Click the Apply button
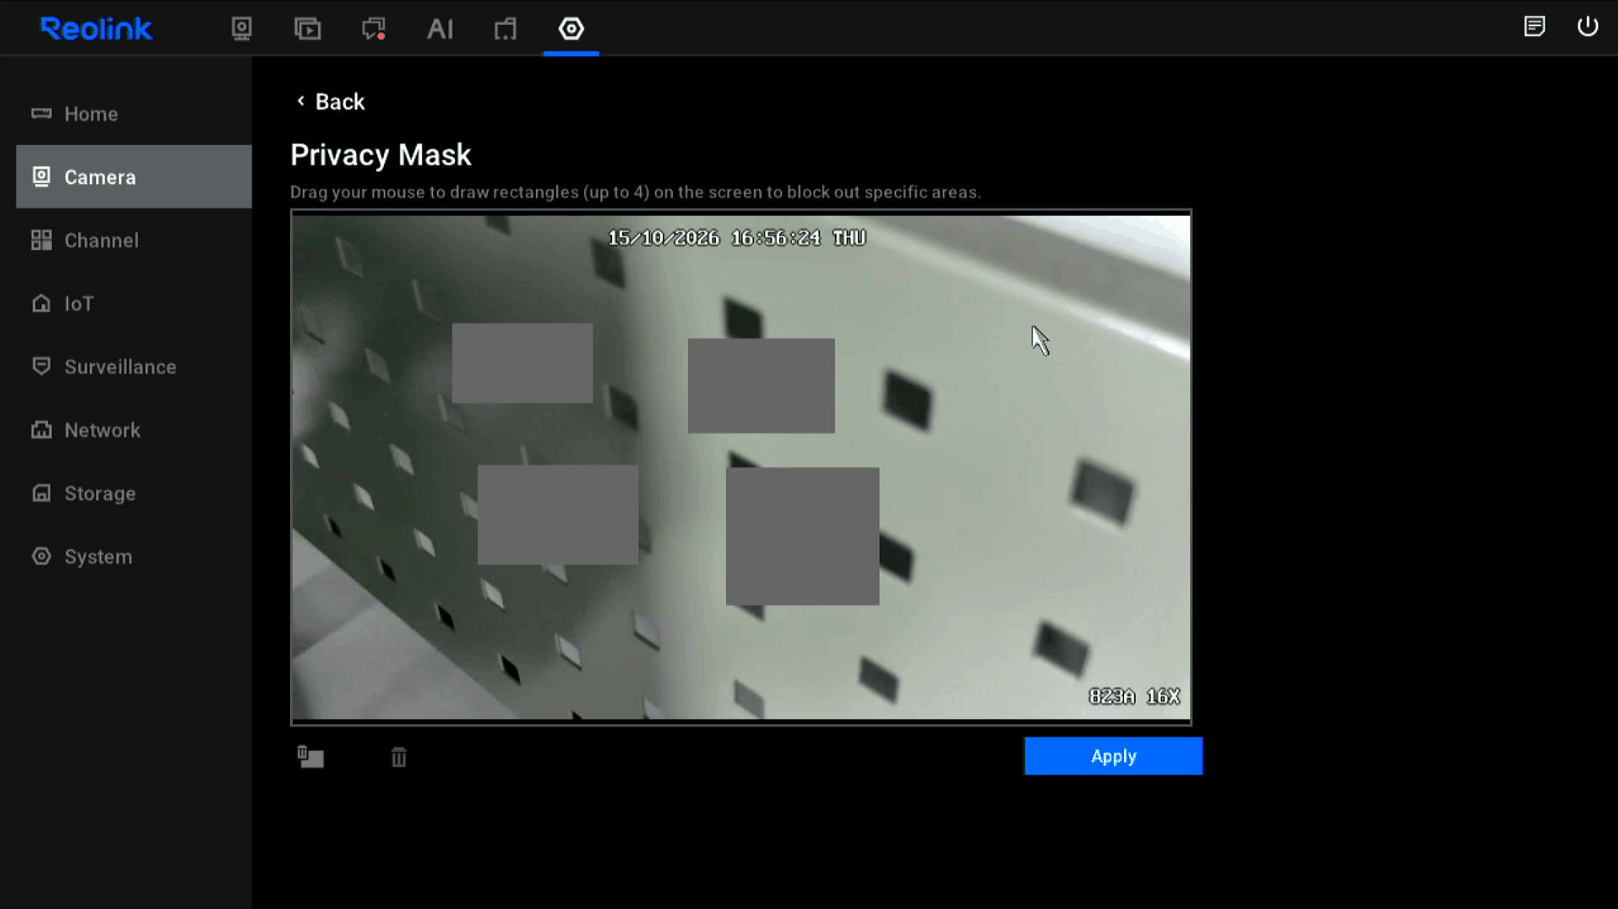1618x909 pixels. pos(1113,756)
